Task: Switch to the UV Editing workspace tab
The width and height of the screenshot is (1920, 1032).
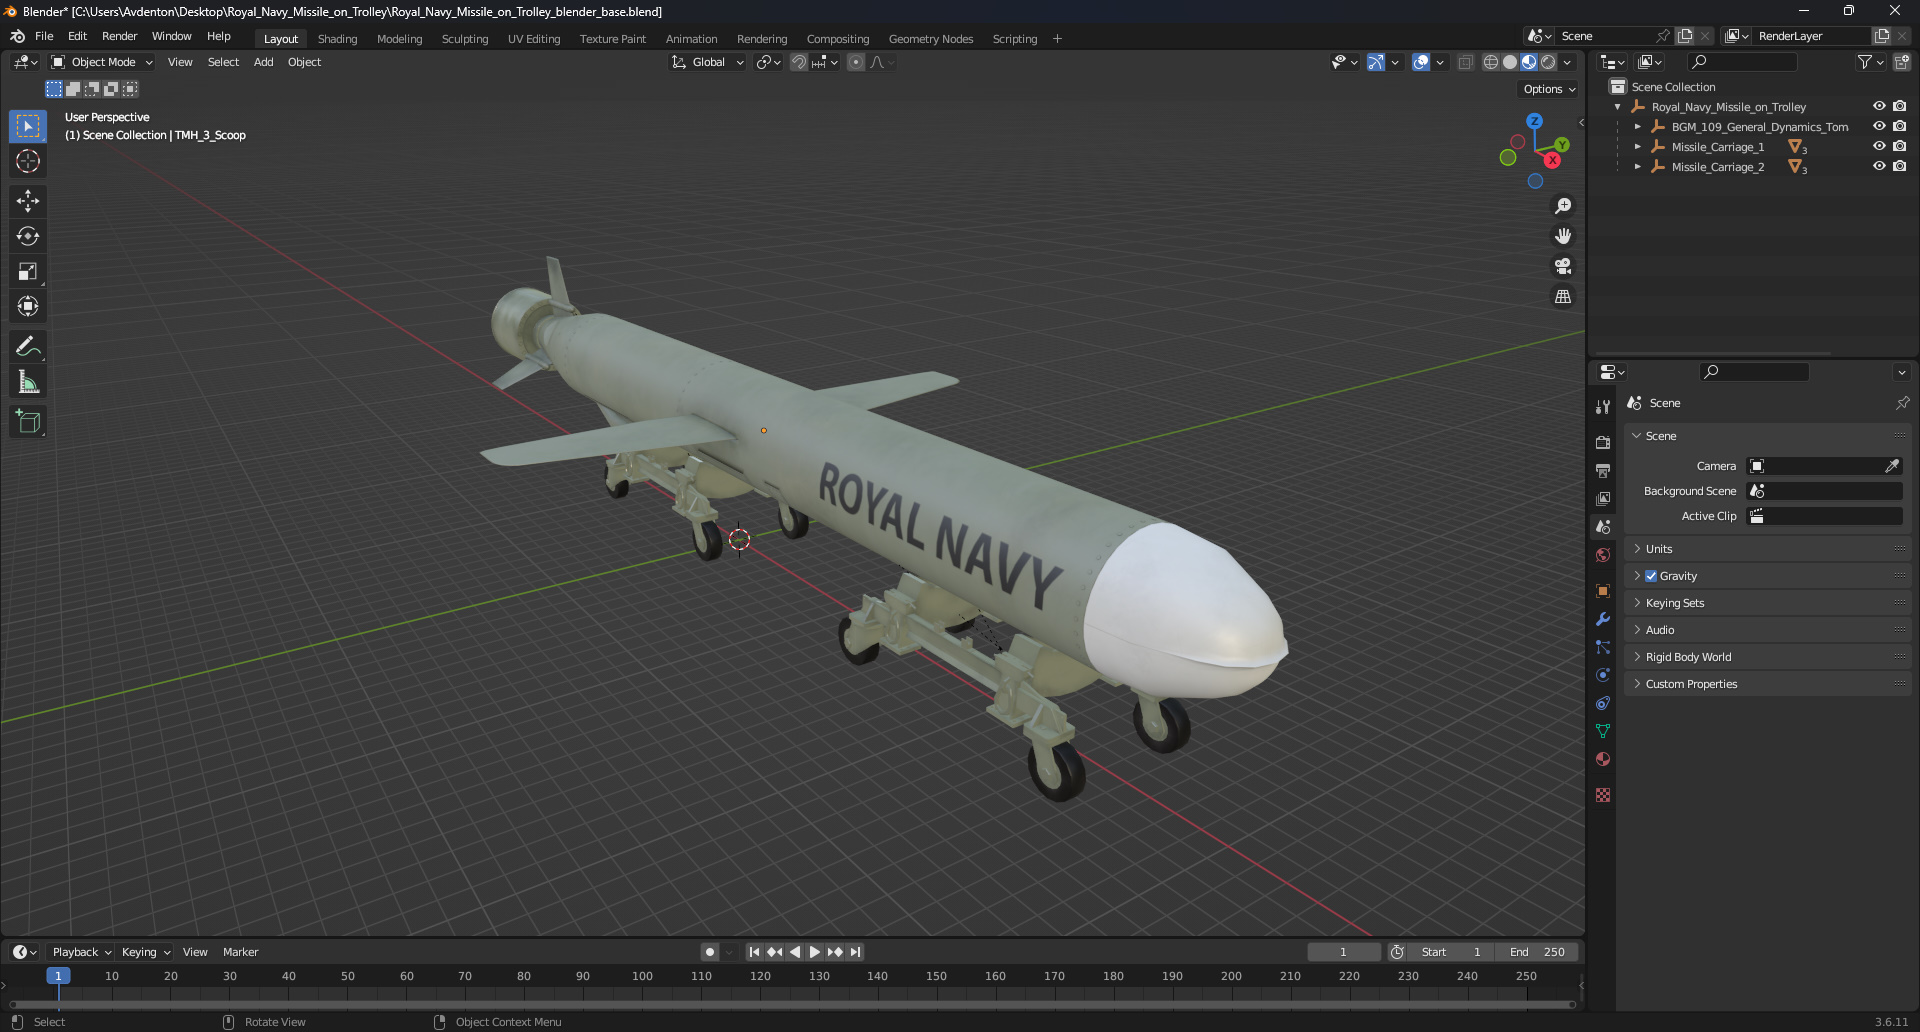Action: pyautogui.click(x=534, y=39)
